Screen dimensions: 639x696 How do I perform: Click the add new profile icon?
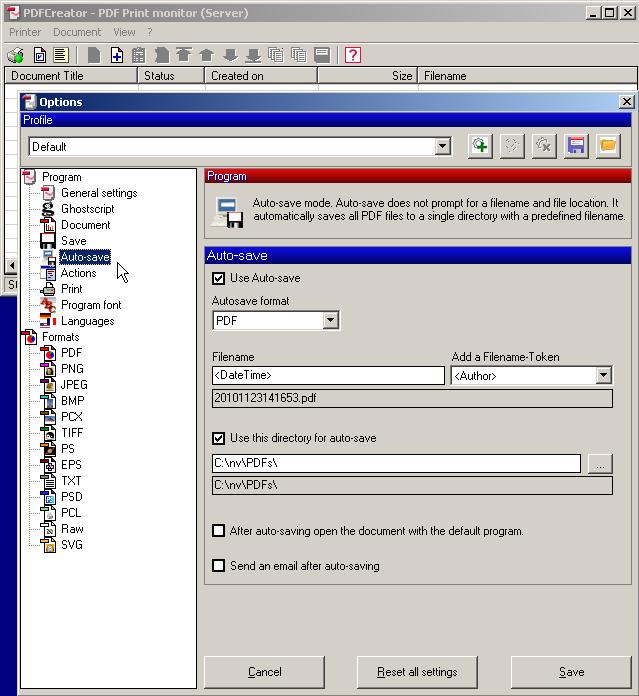point(480,146)
